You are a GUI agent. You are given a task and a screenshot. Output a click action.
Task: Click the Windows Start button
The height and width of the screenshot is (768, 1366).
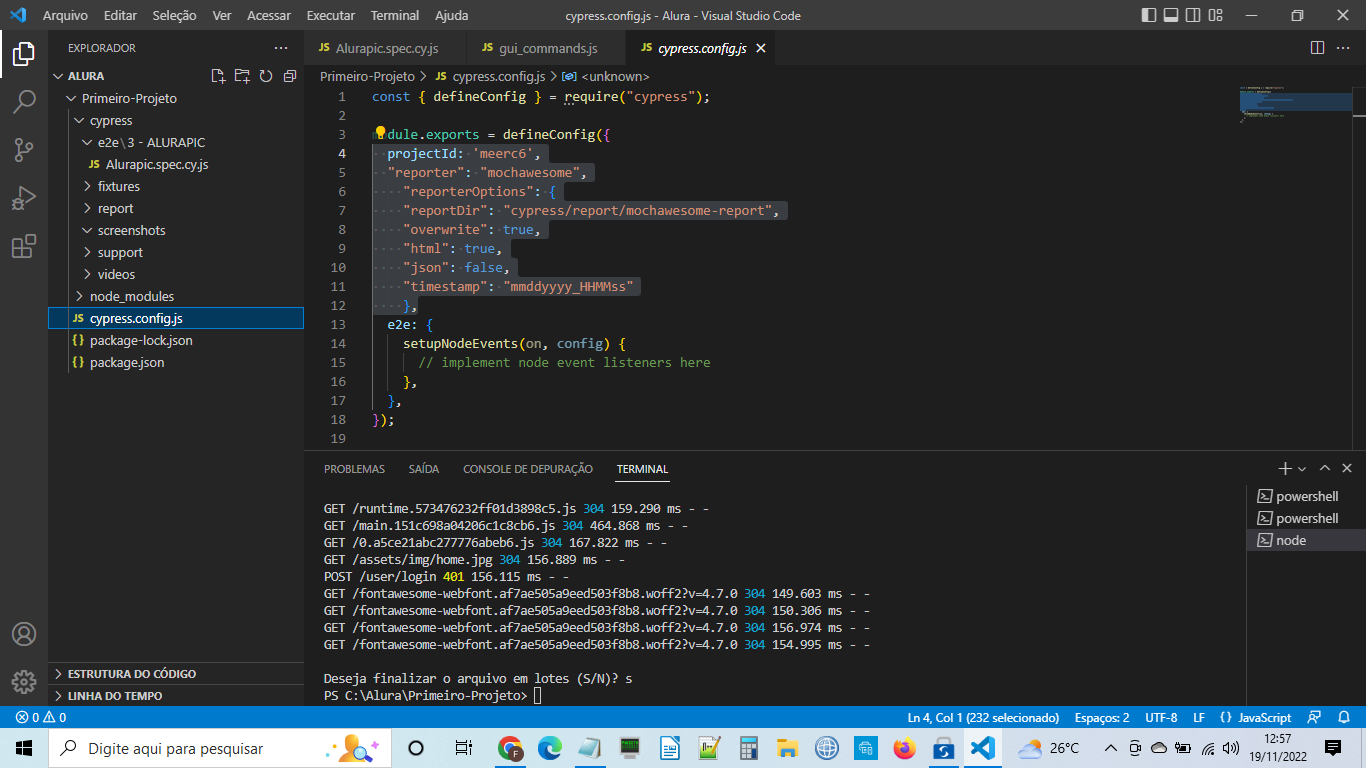24,748
